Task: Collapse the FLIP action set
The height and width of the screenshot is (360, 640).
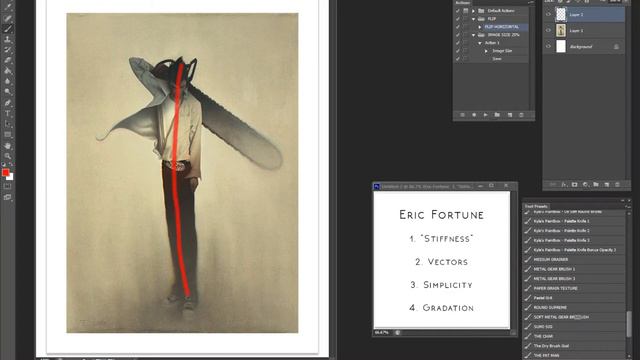Action: coord(473,19)
